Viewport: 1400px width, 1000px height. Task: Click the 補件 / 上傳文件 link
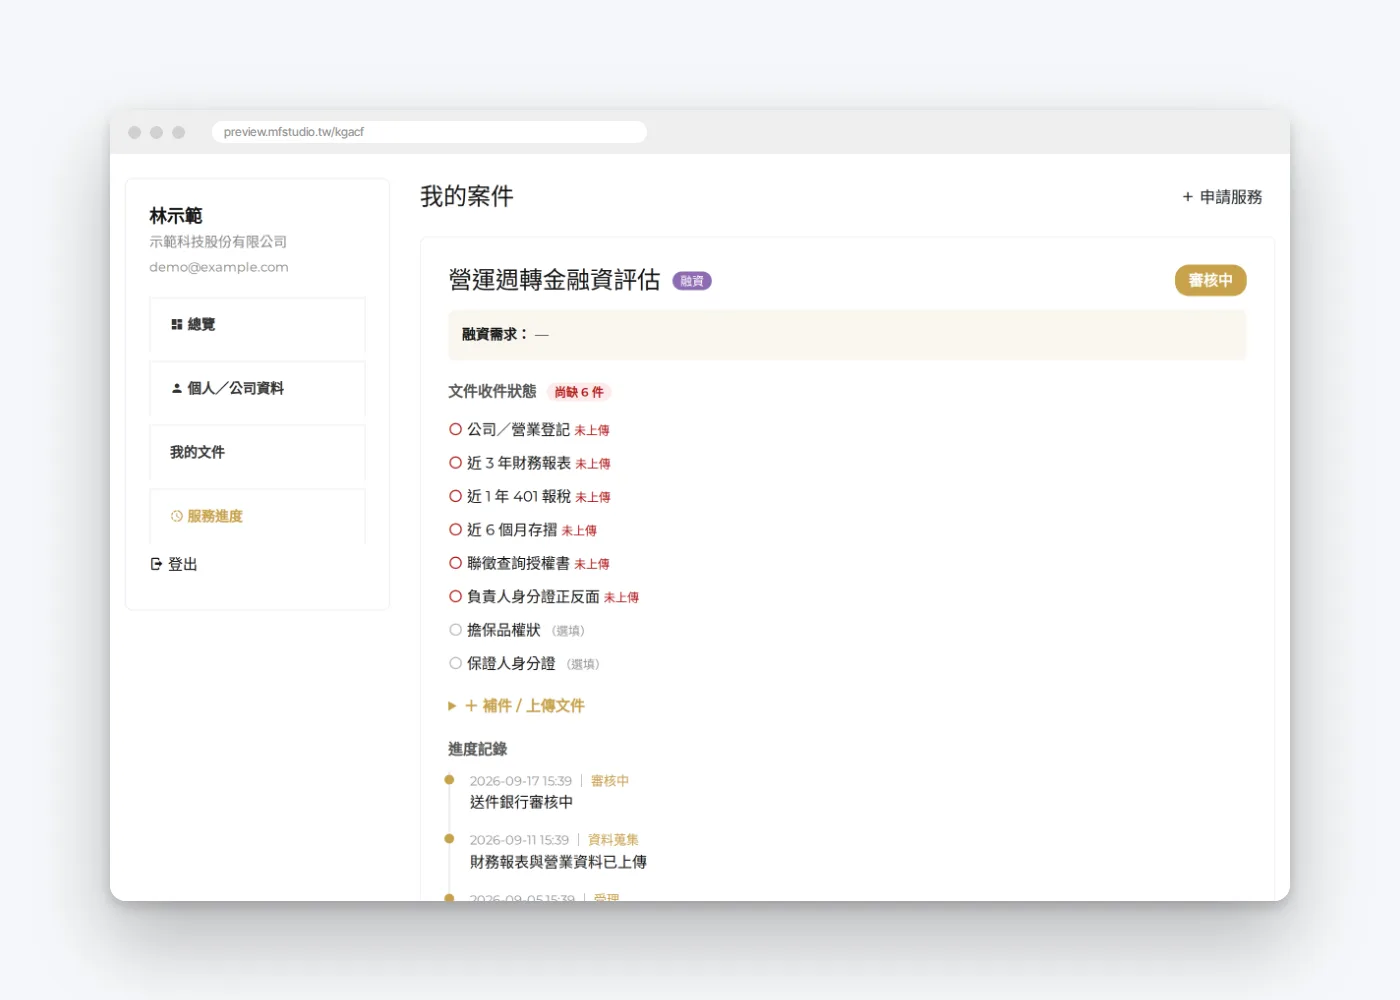click(524, 706)
